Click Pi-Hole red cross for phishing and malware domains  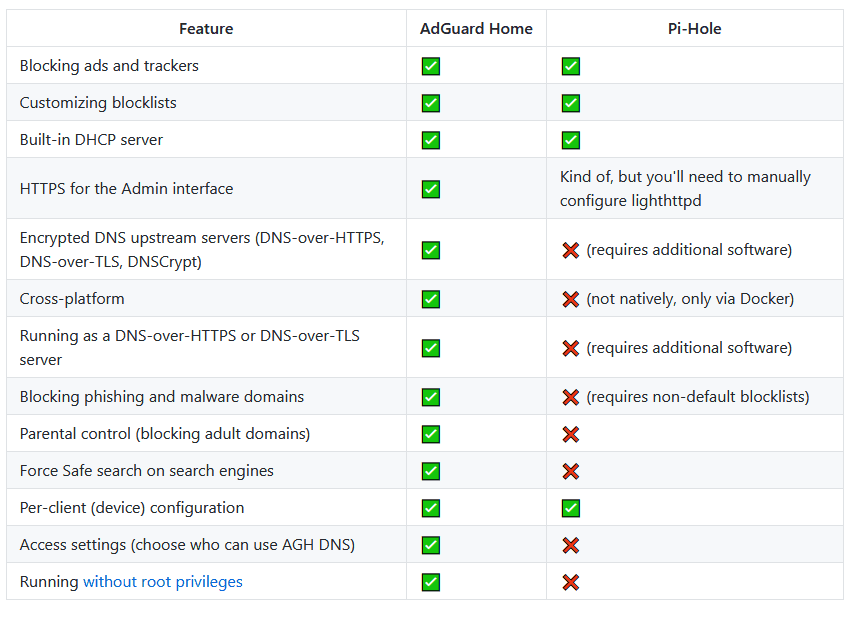(x=570, y=398)
